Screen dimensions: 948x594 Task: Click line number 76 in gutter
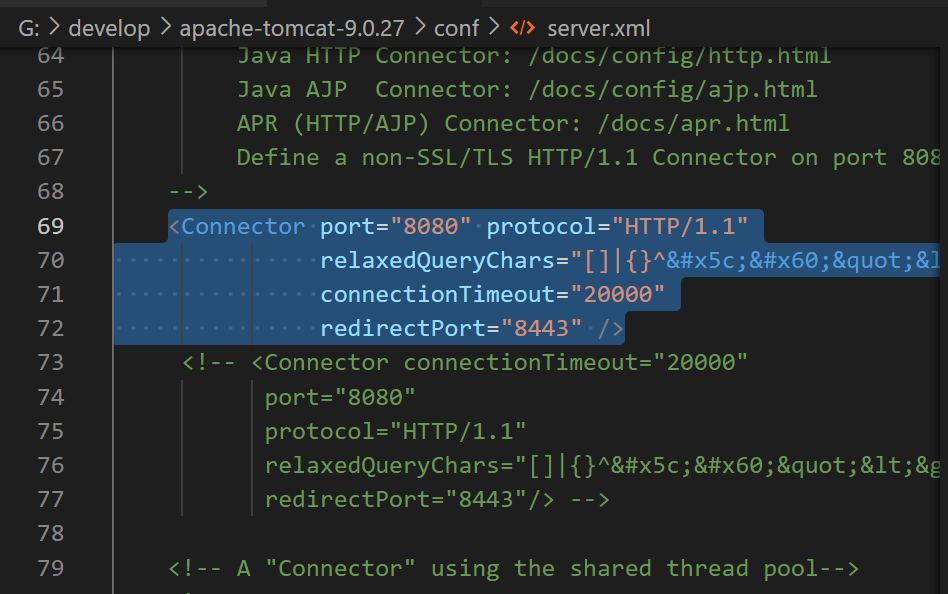tap(51, 465)
